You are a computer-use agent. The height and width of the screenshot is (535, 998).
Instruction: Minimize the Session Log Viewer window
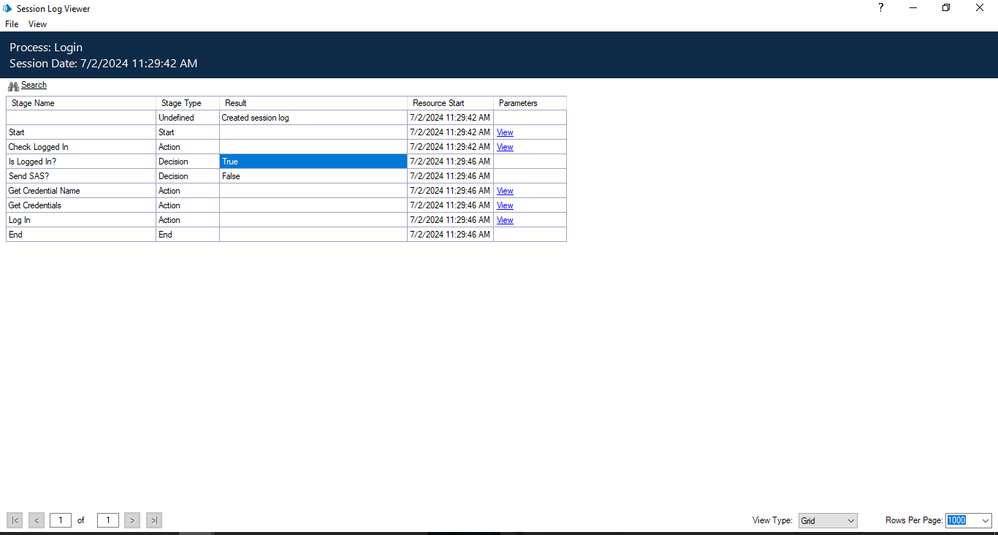(x=913, y=8)
